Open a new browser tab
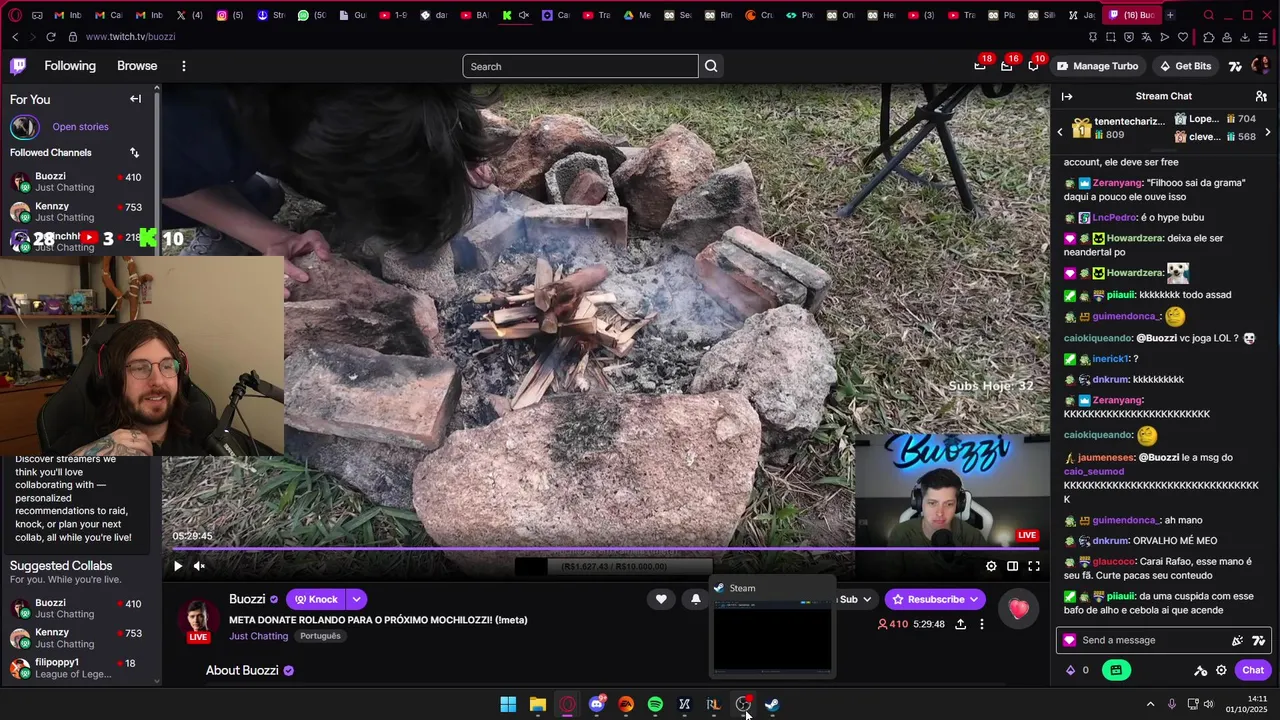 coord(1170,15)
